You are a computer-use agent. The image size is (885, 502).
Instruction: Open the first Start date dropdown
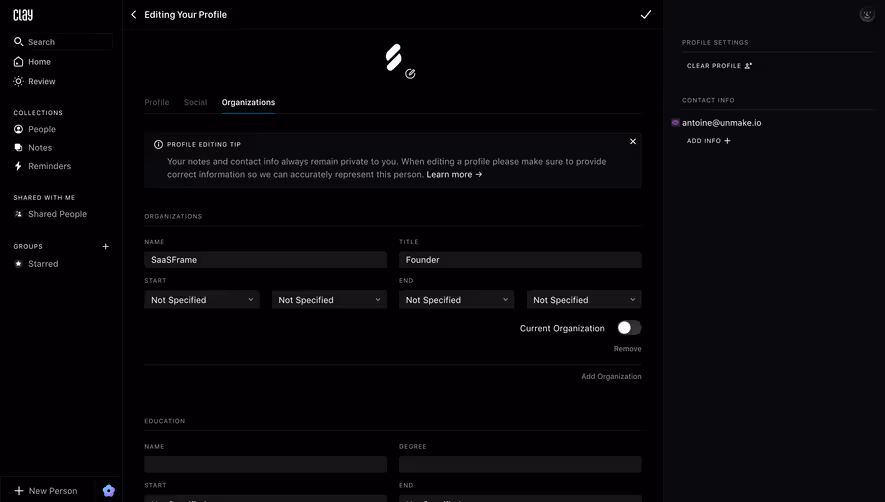201,300
